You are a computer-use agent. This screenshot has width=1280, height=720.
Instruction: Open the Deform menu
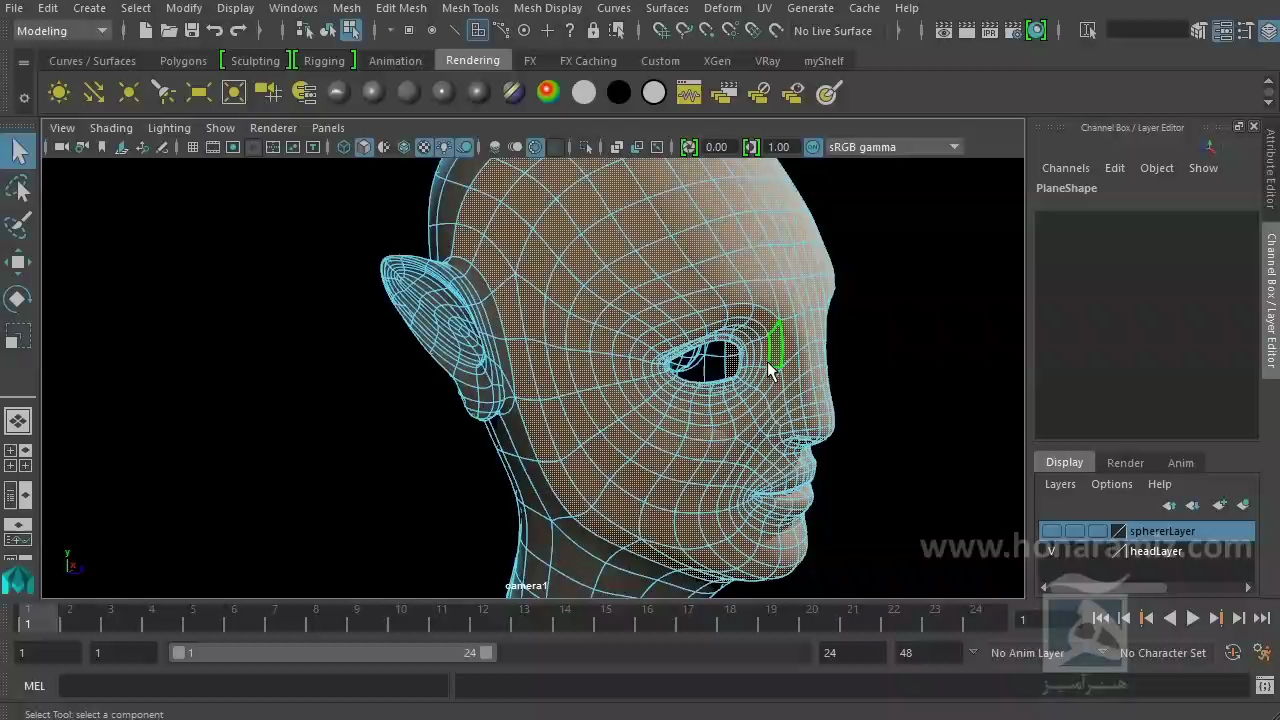pyautogui.click(x=722, y=8)
